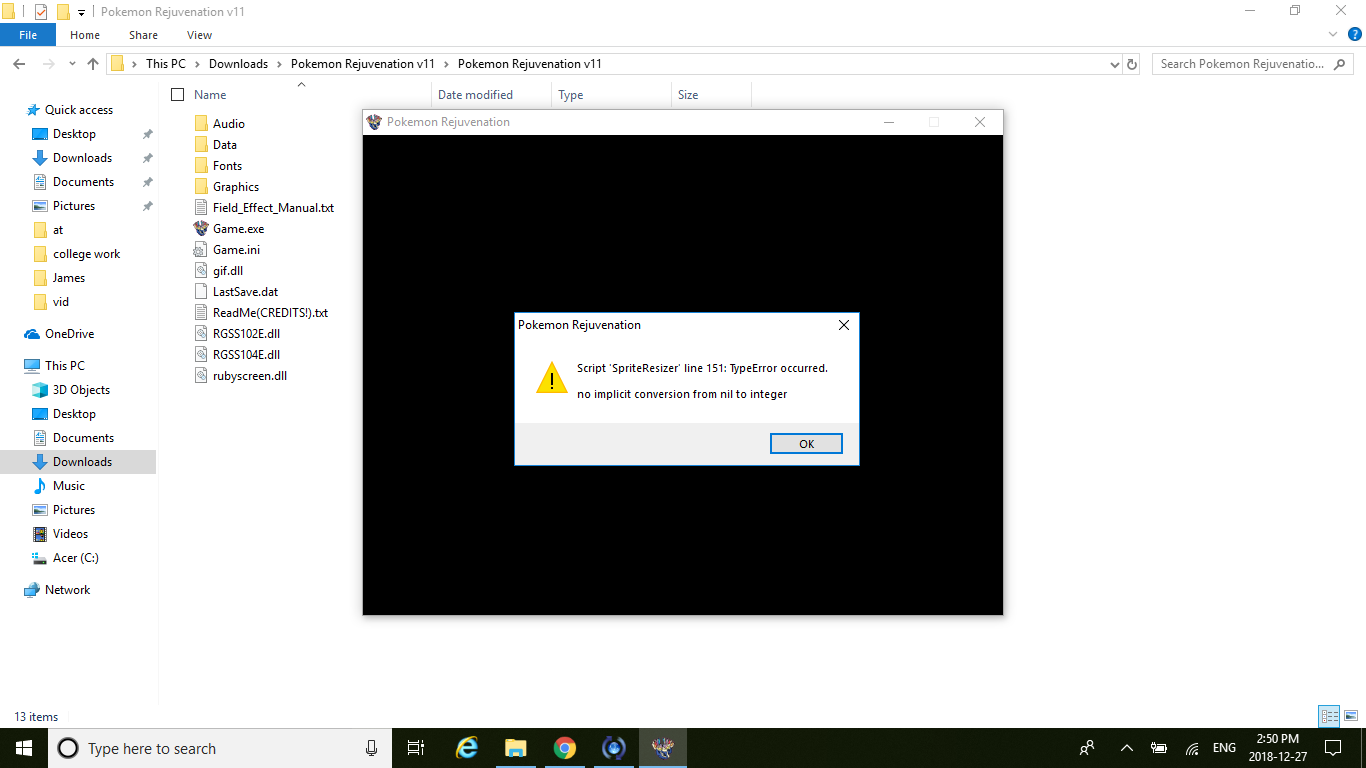Select OneDrive in the navigation pane

pos(69,334)
